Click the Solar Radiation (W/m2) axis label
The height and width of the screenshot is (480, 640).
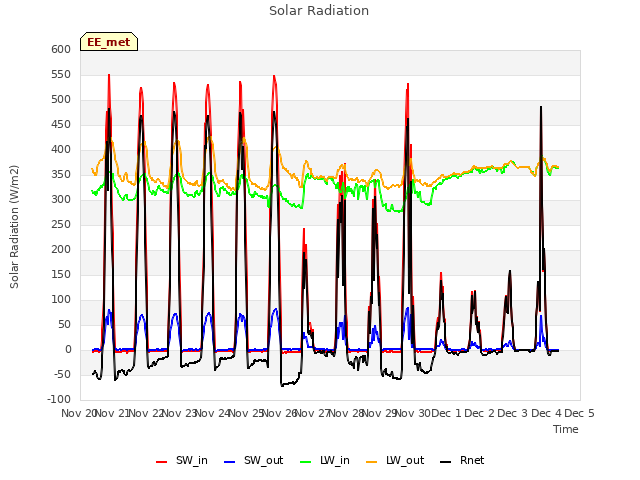tap(14, 227)
